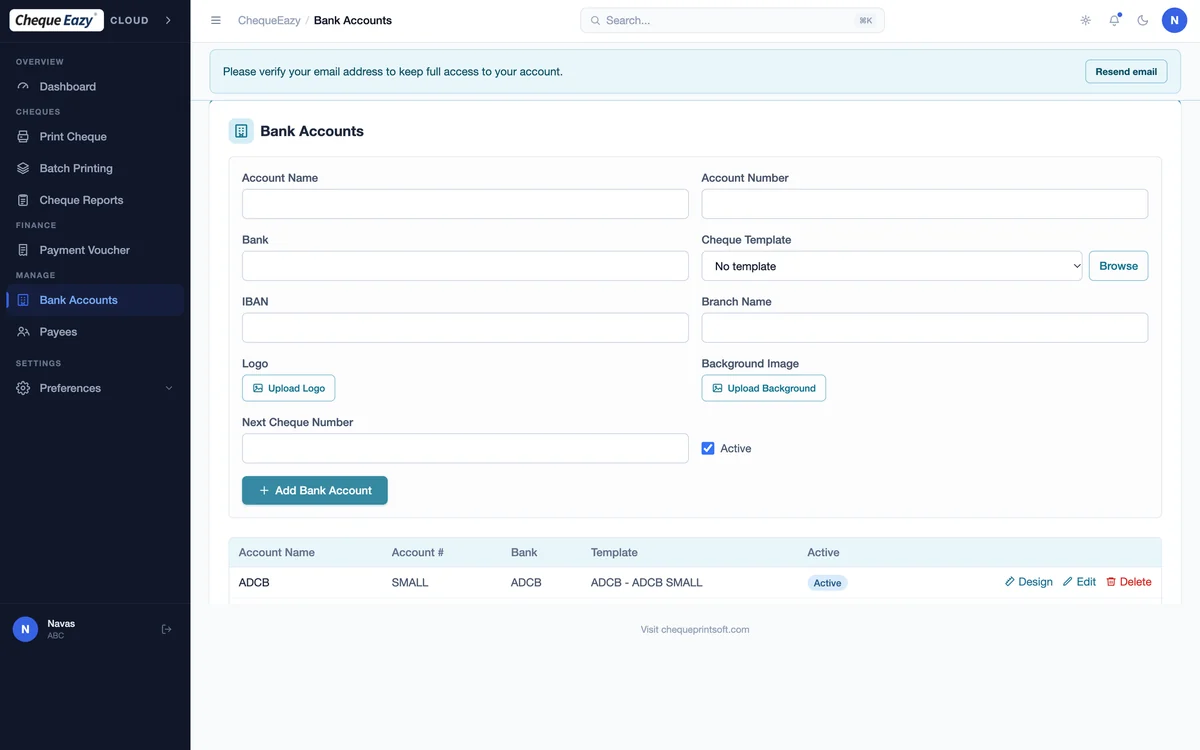Open the blue N user avatar menu
Screen dimensions: 1200x750
tap(1174, 20)
